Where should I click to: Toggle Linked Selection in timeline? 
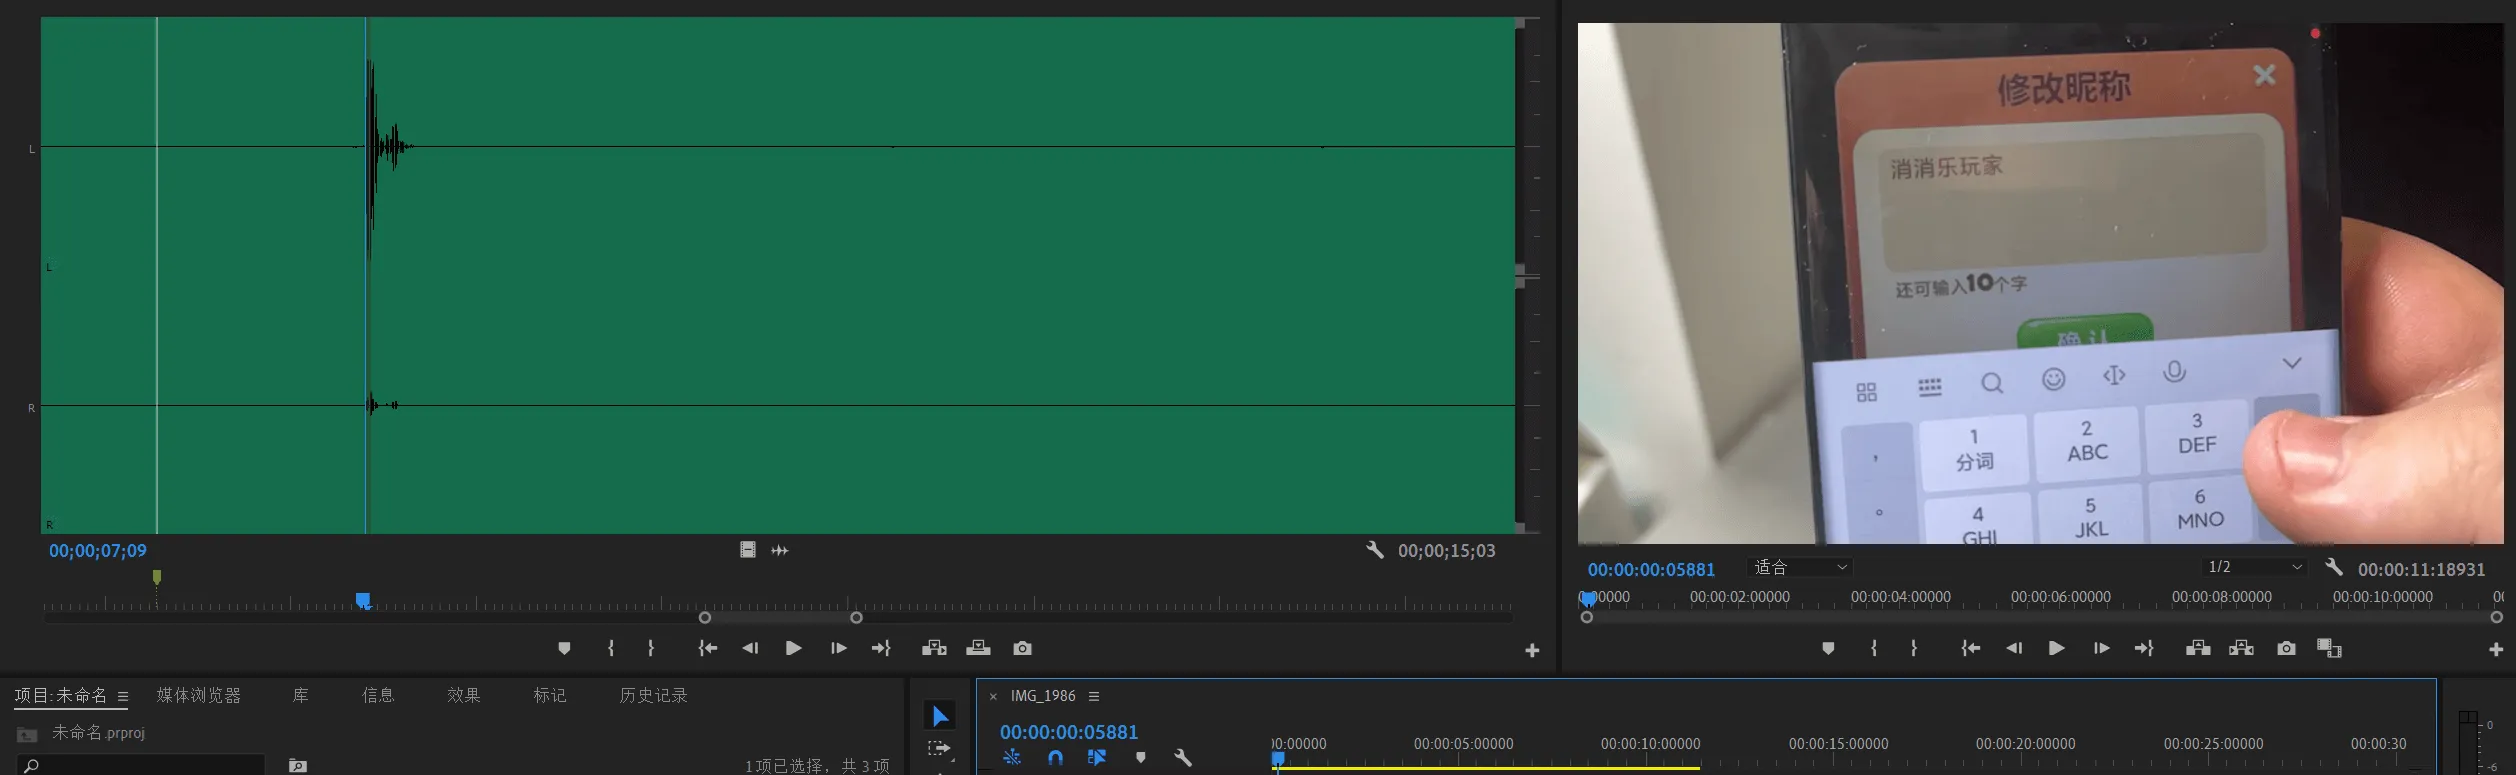1097,758
